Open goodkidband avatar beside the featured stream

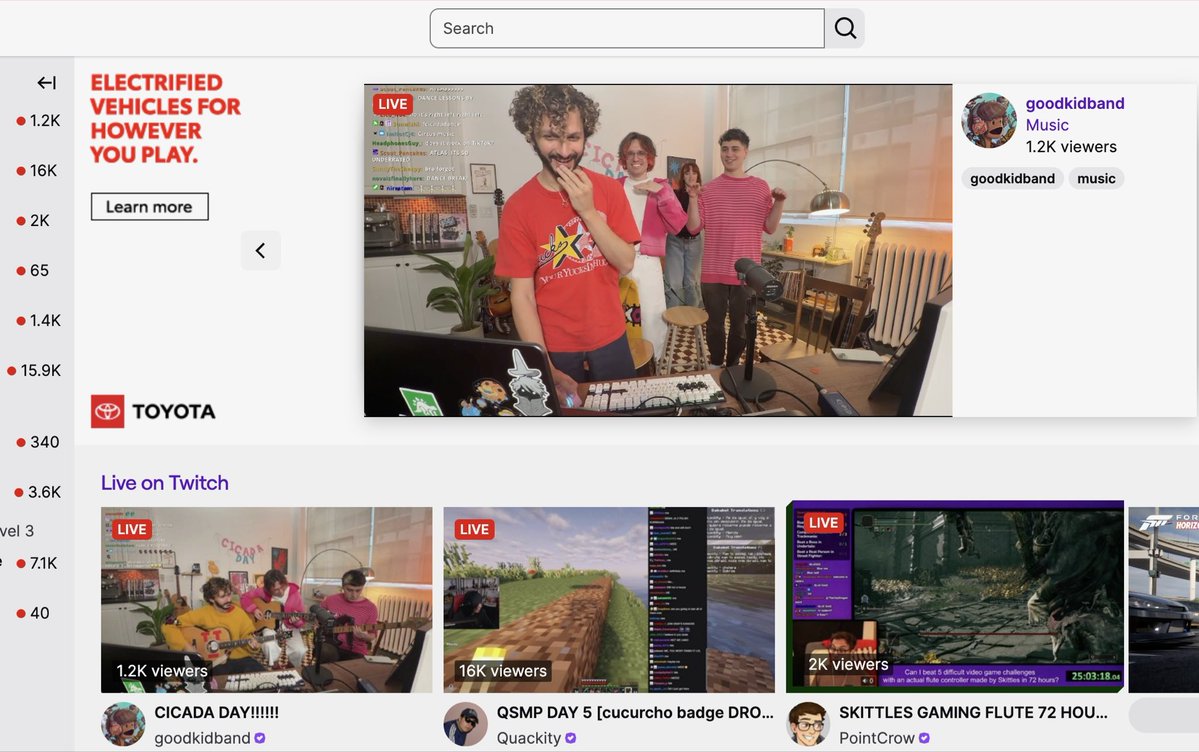click(x=989, y=120)
